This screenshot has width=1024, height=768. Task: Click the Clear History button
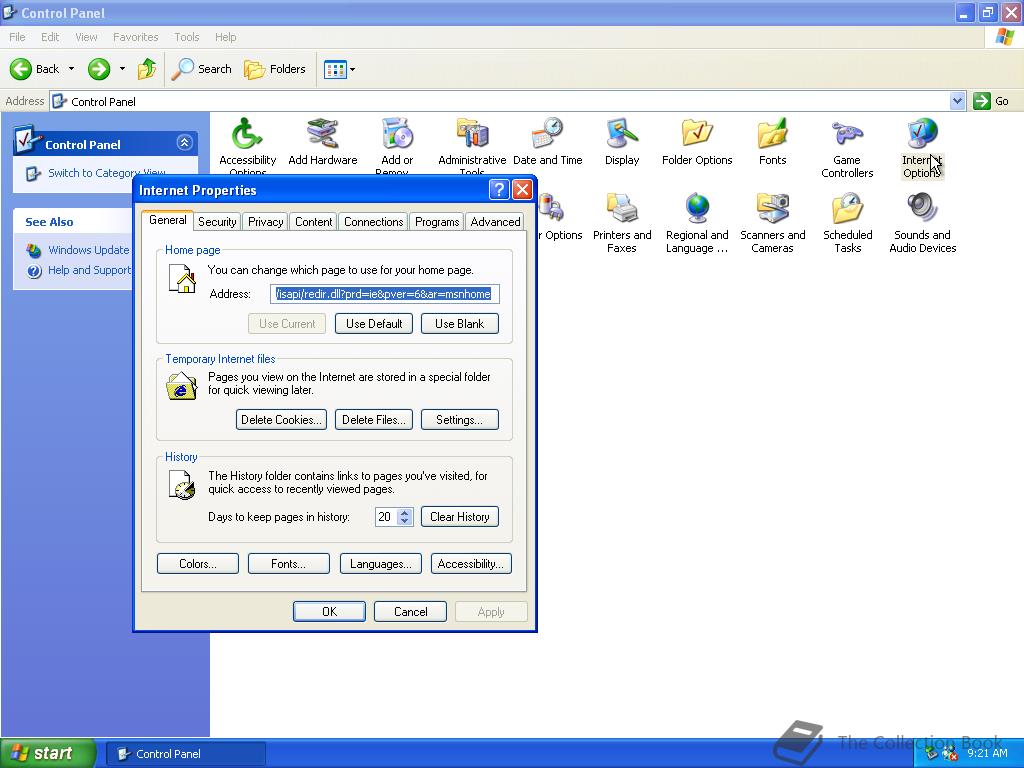(460, 517)
